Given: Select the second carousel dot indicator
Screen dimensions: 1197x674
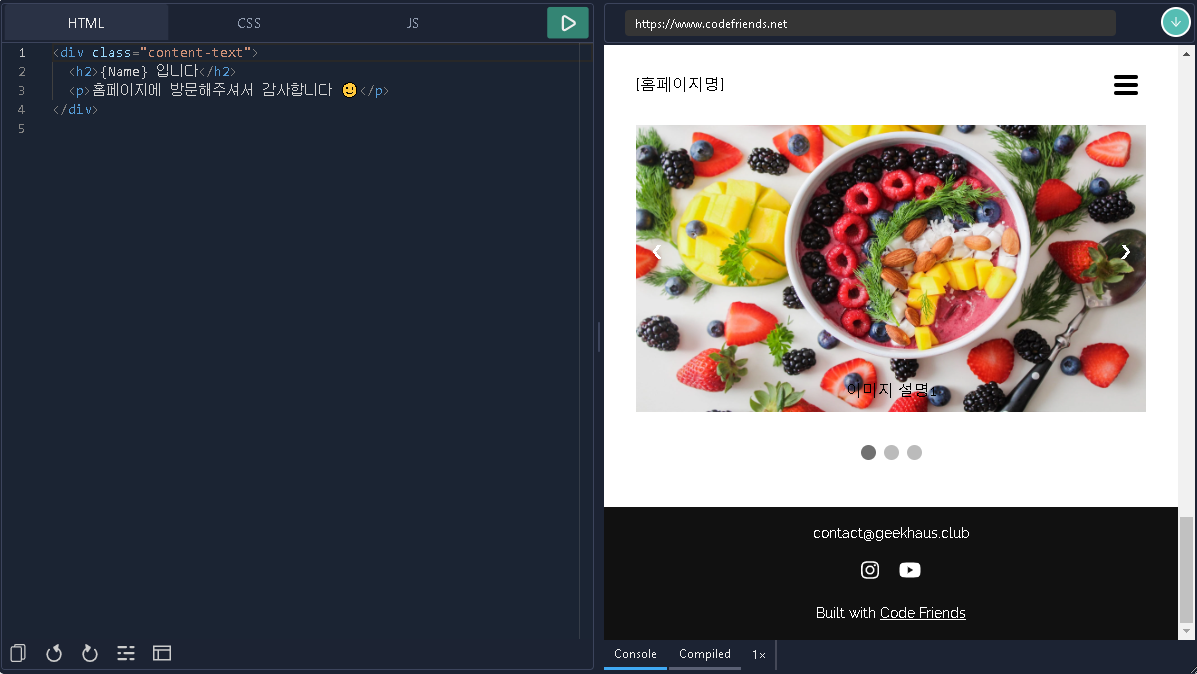Looking at the screenshot, I should tap(891, 453).
